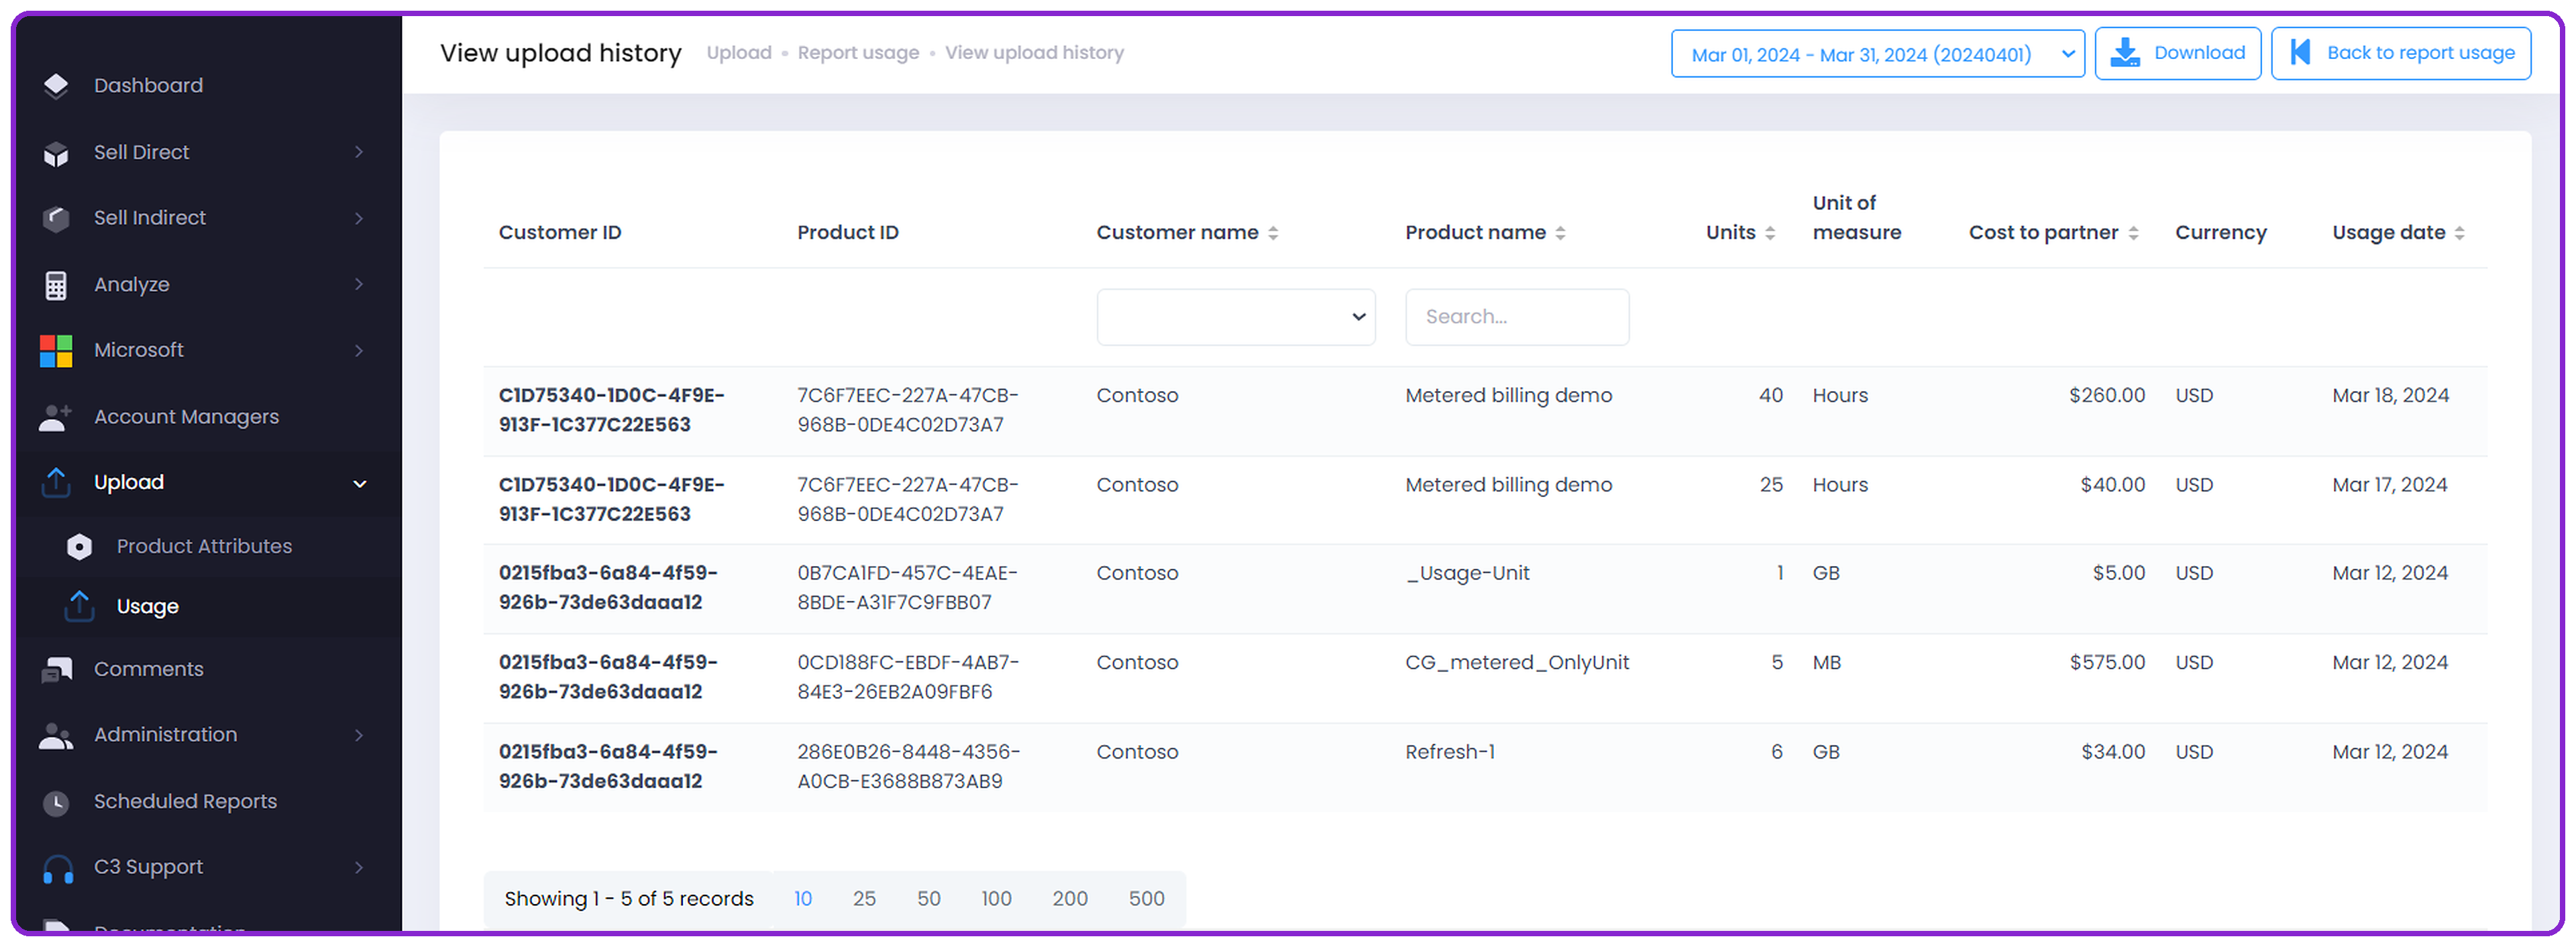Click the back arrow icon on report usage
Viewport: 2576px width, 947px height.
(x=2300, y=53)
